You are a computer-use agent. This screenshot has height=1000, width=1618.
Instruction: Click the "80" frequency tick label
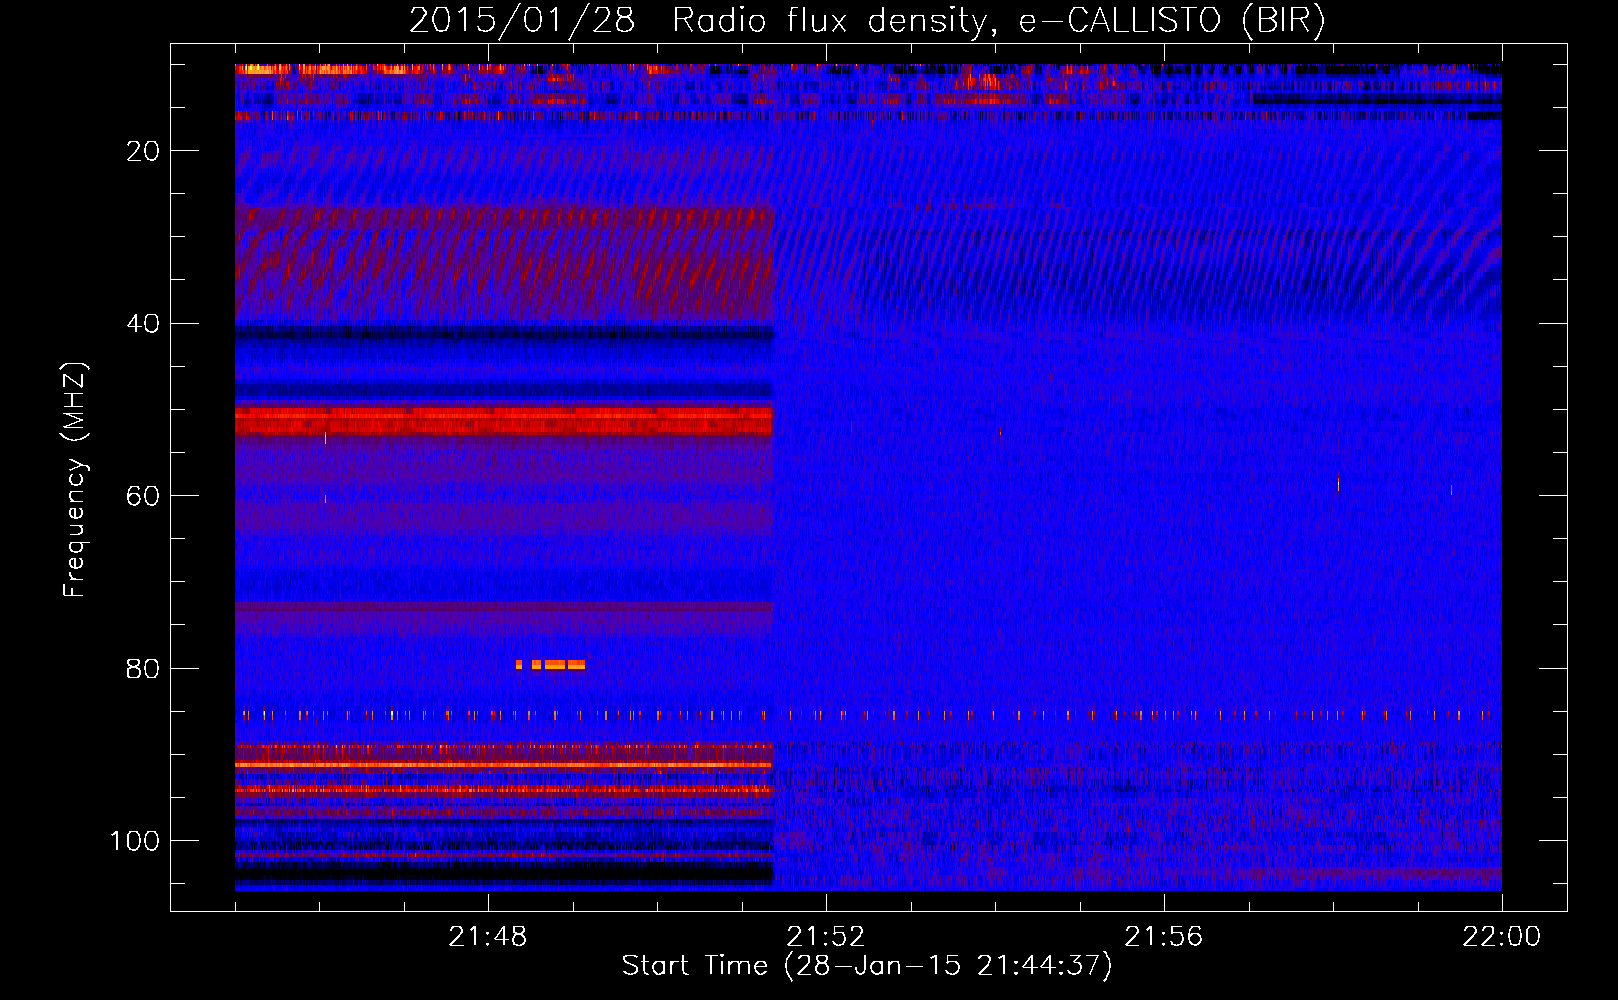click(x=144, y=669)
